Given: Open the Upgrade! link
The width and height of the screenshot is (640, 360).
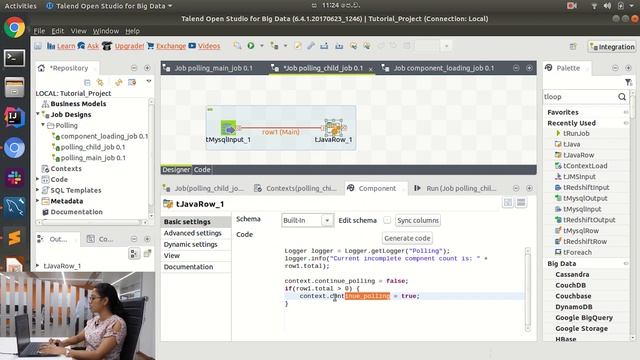Looking at the screenshot, I should (x=129, y=46).
